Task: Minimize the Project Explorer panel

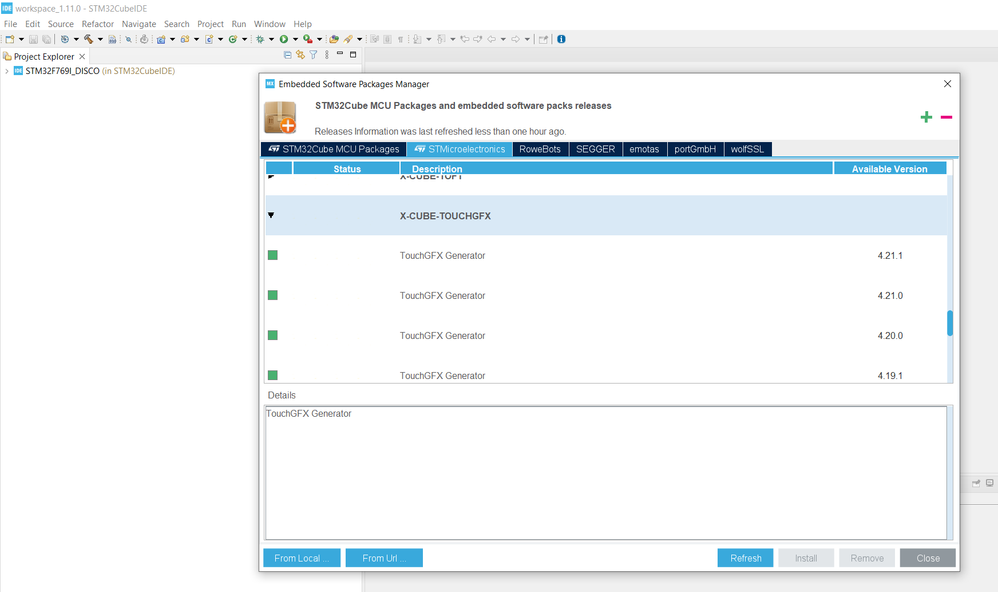Action: (x=340, y=53)
